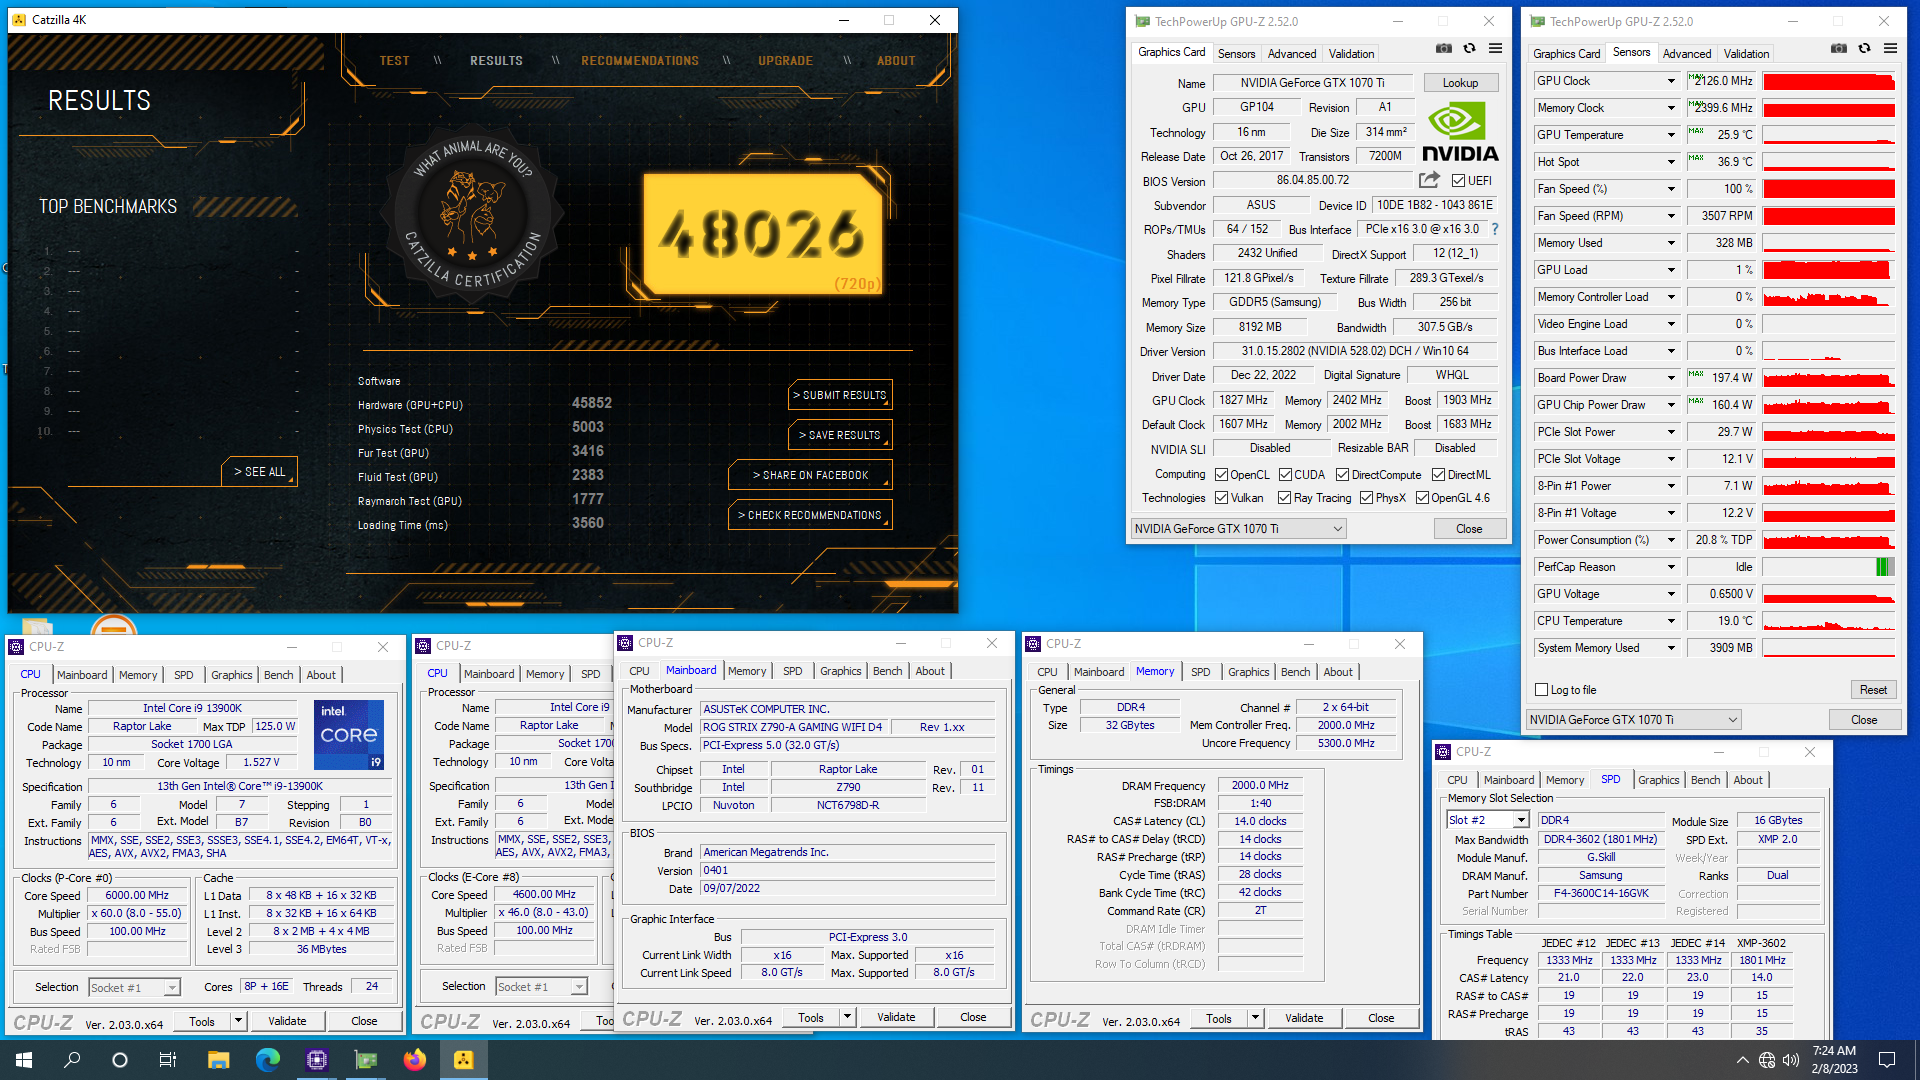Toggle the CUDA checkbox
1920x1080 pixels.
1285,475
